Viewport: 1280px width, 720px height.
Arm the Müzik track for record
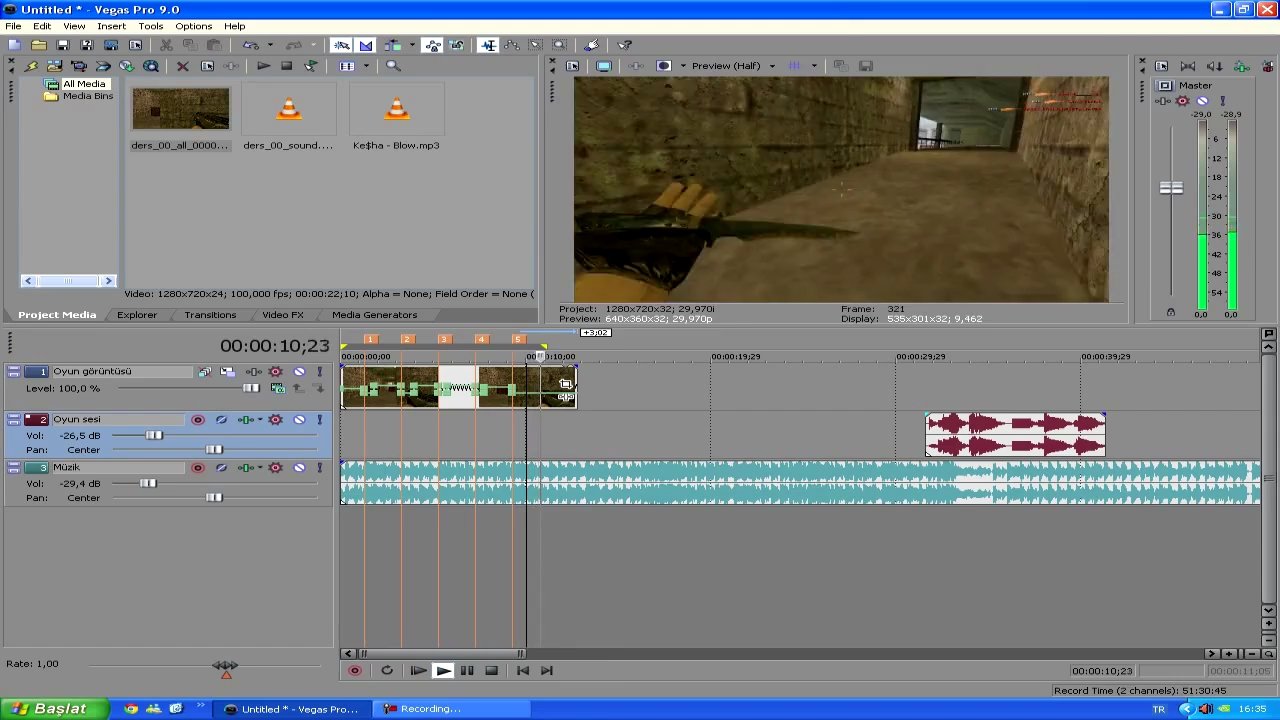198,468
